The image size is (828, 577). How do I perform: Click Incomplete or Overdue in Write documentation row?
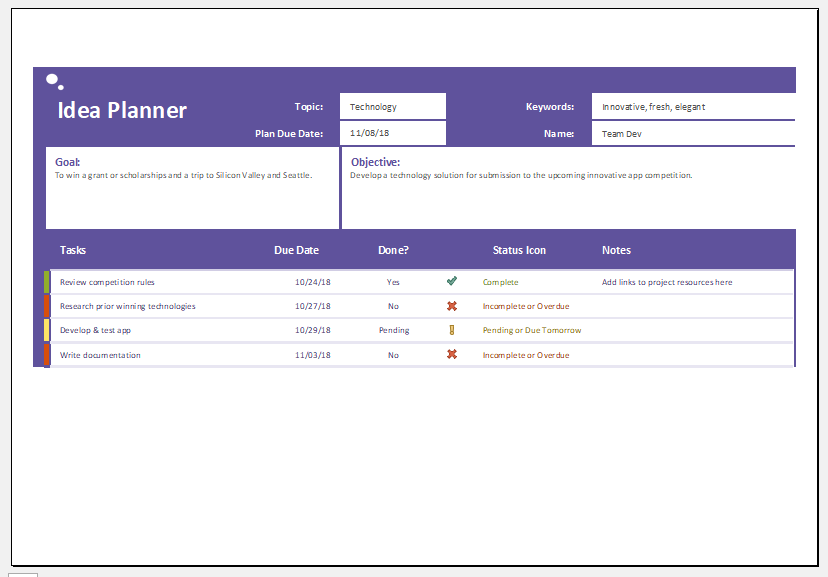click(x=526, y=355)
